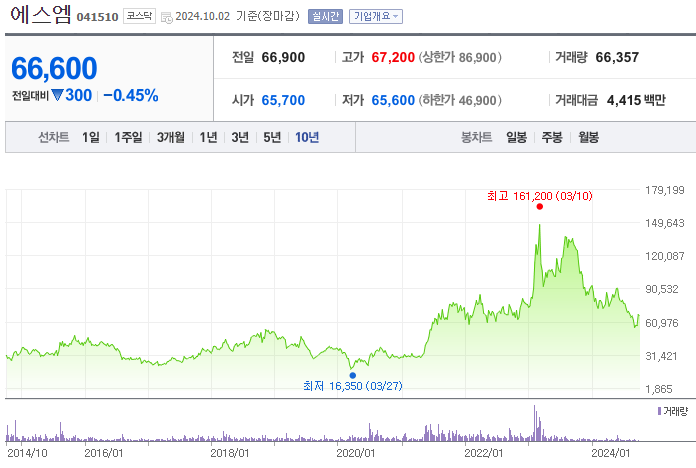Click the 31,421 price axis label
This screenshot has width=696, height=468.
[x=661, y=356]
